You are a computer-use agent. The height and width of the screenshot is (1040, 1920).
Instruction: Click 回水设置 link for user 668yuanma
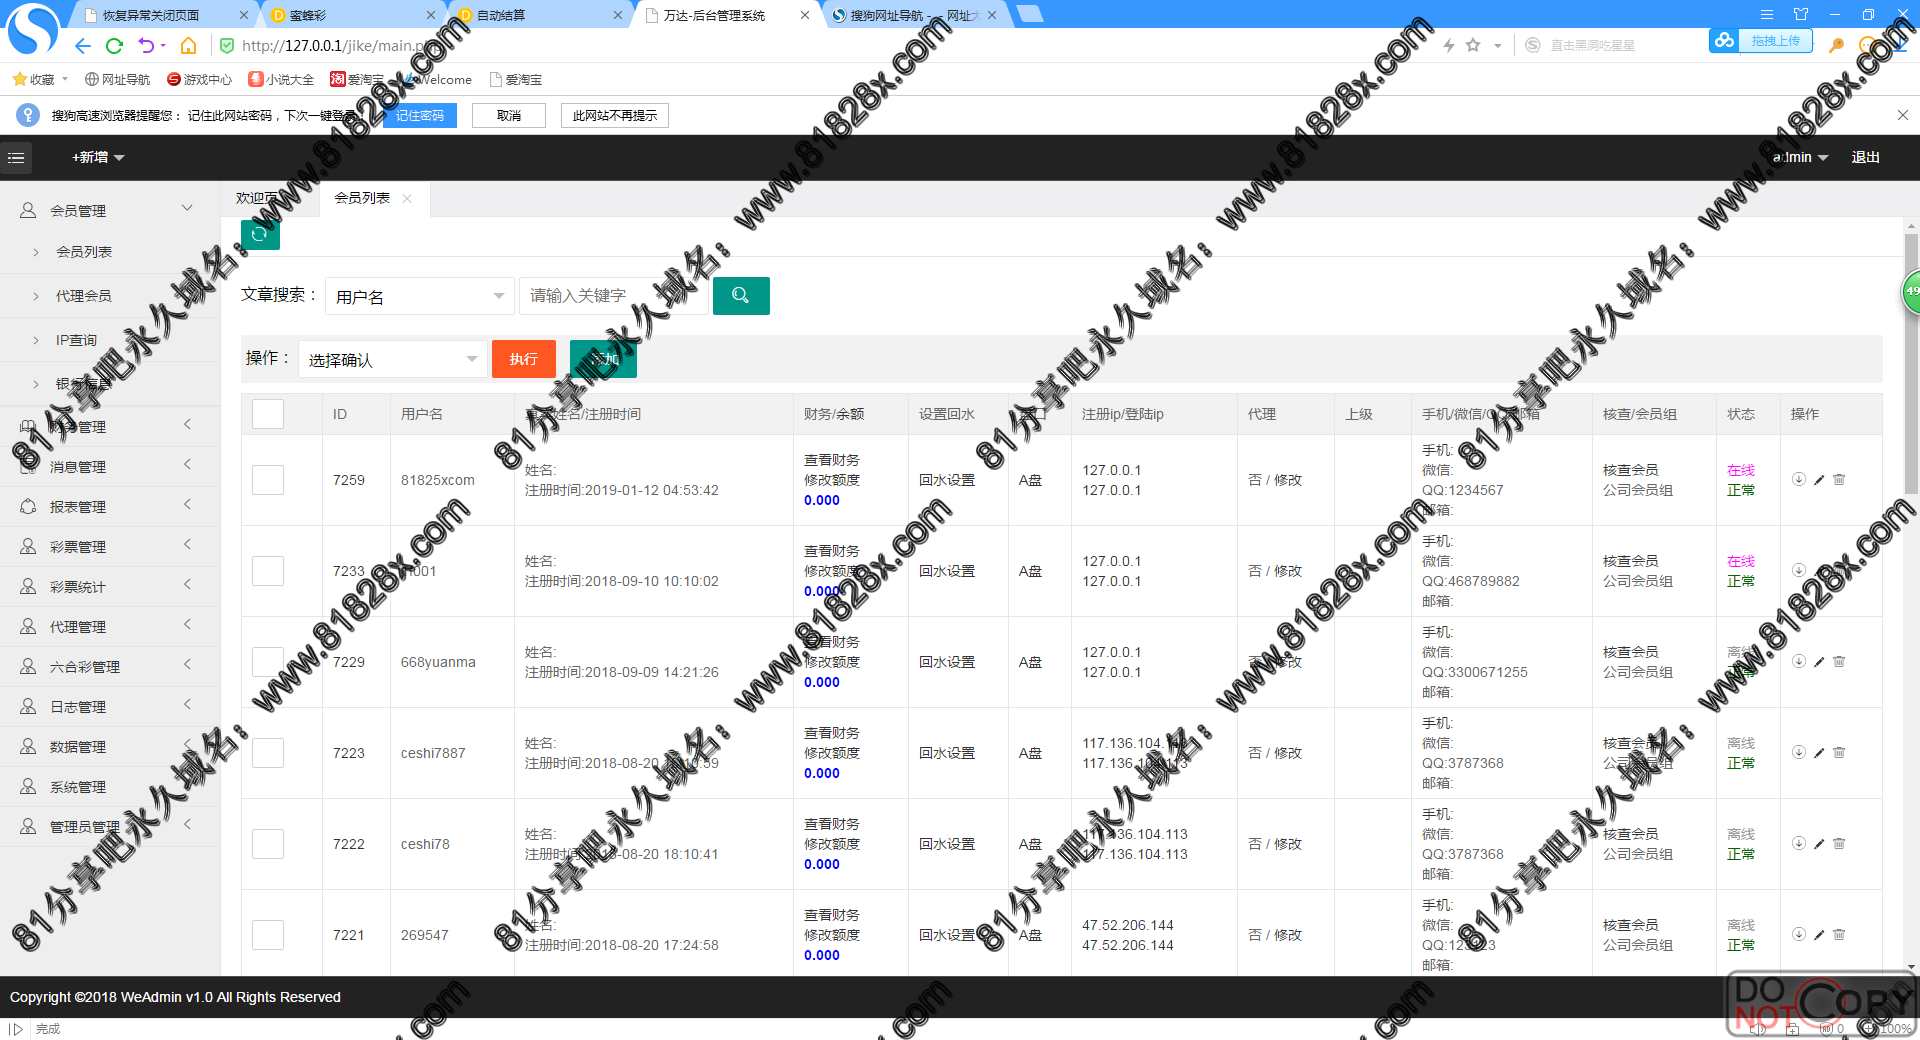click(946, 662)
